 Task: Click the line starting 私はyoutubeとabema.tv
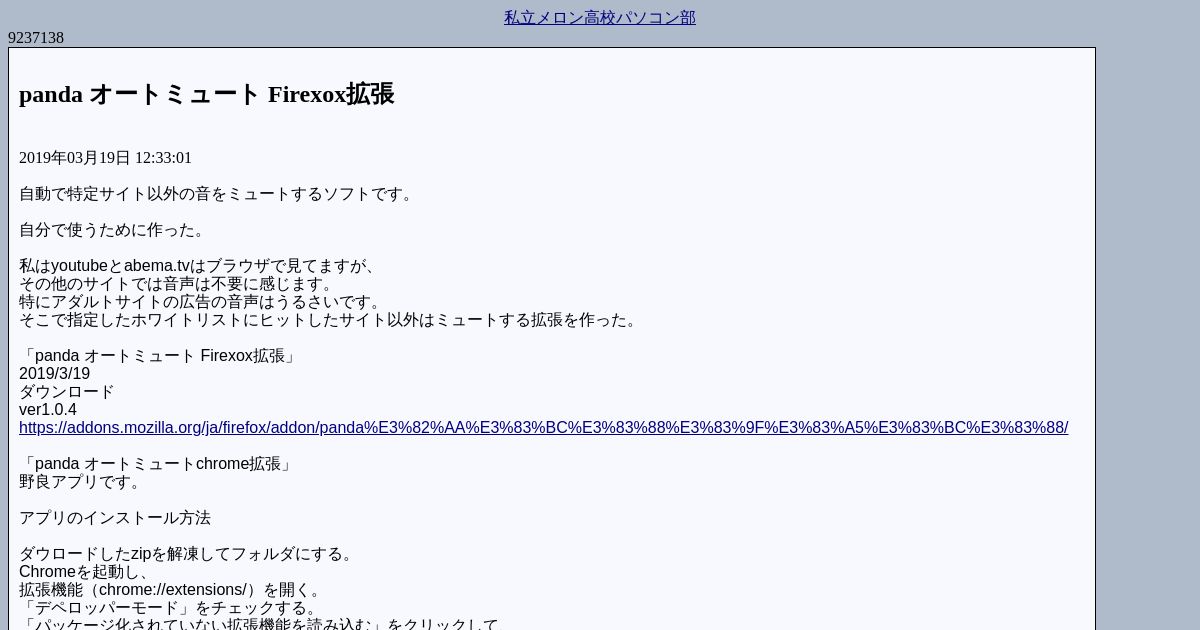click(200, 266)
